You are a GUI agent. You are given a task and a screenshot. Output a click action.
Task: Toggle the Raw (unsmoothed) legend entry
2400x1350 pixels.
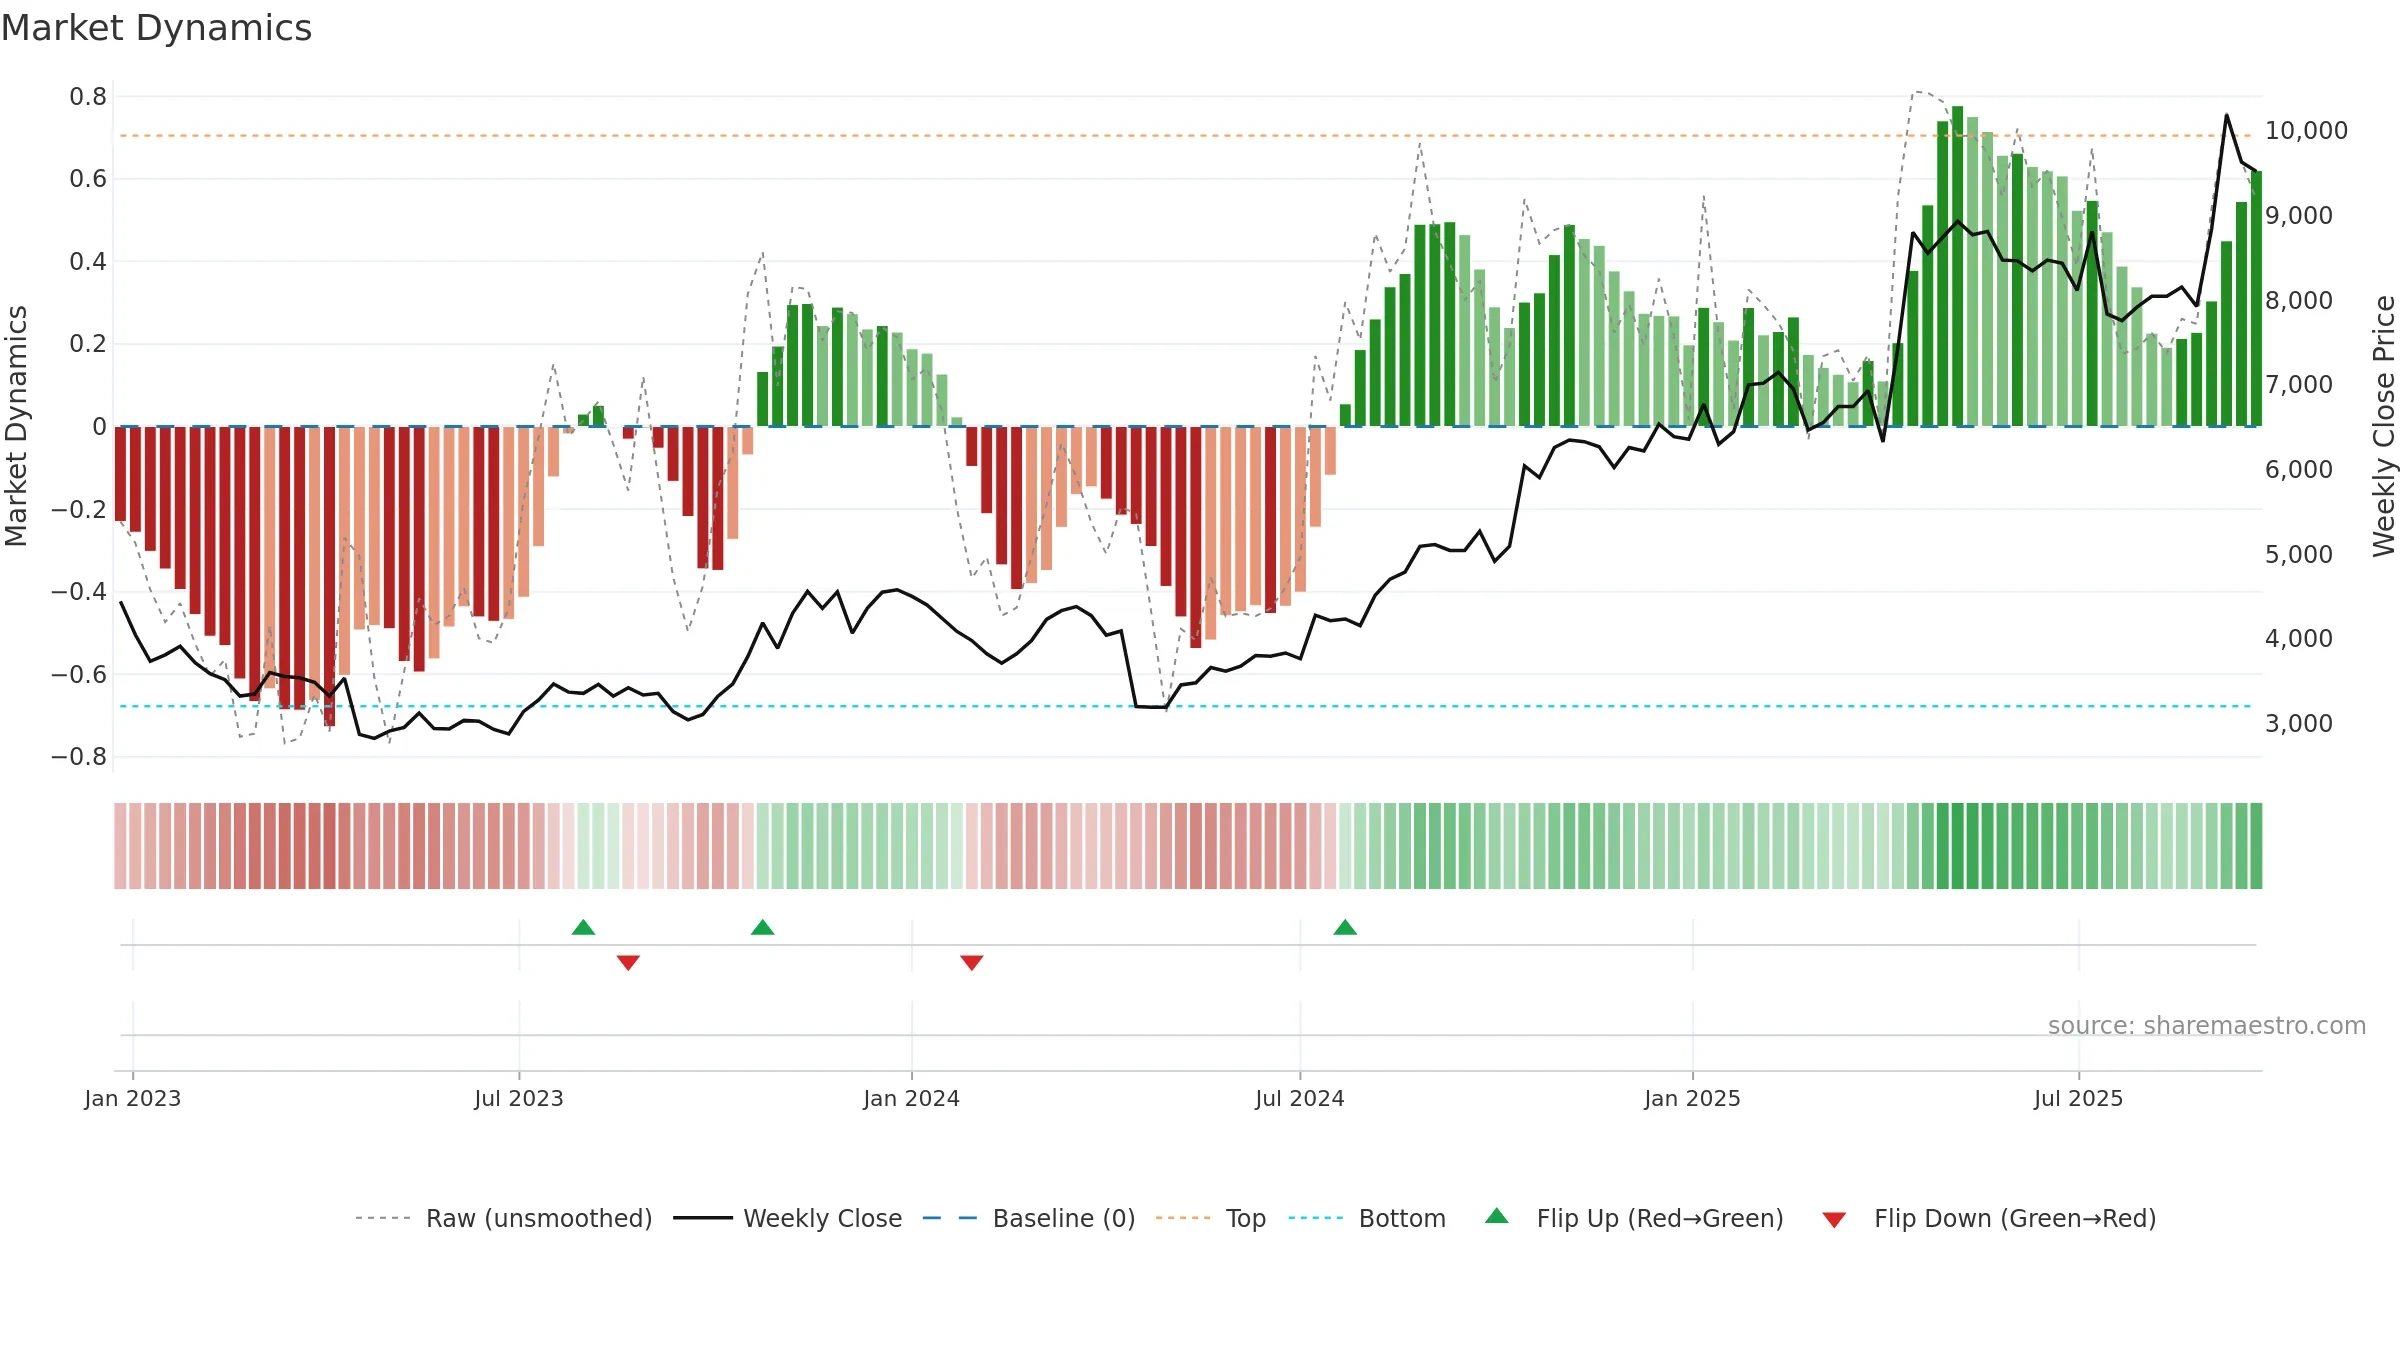[x=504, y=1218]
